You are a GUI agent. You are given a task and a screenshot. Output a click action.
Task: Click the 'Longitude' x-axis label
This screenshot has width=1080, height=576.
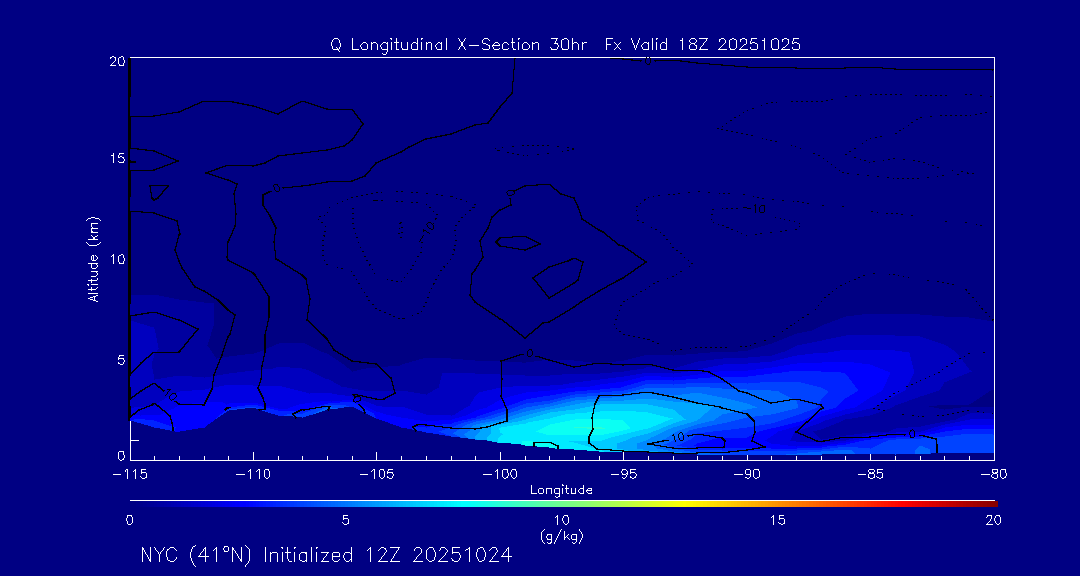[561, 490]
